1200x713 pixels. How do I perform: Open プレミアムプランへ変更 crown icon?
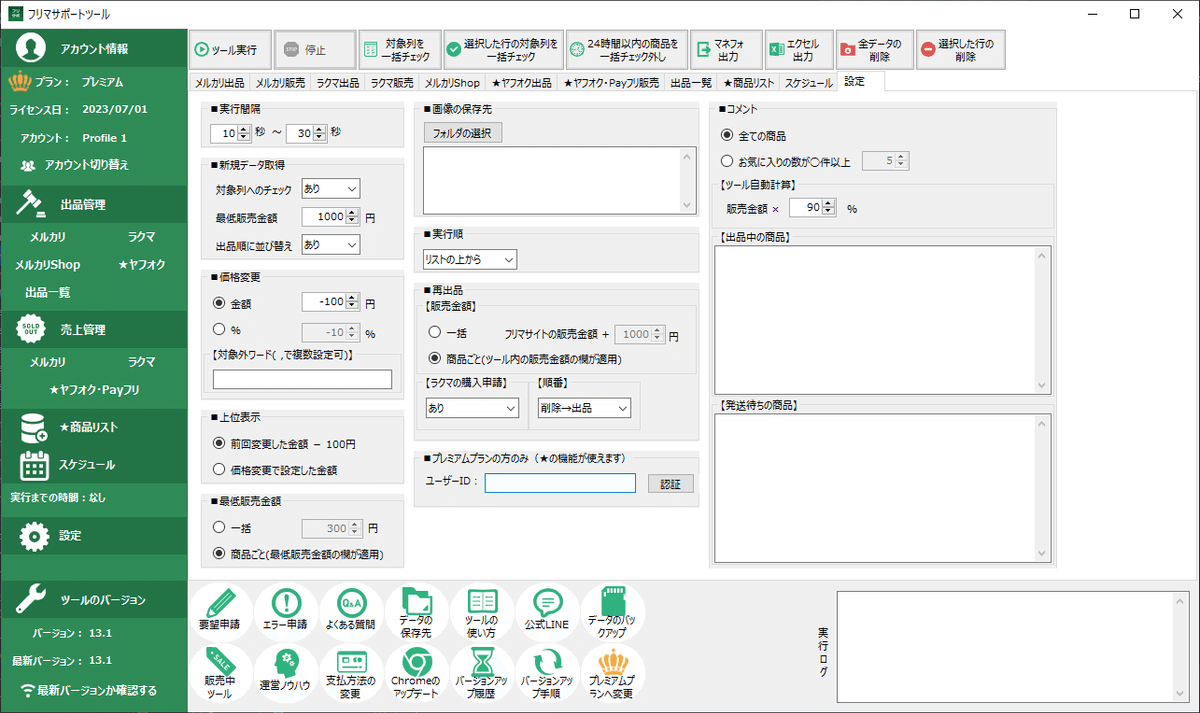[x=612, y=672]
